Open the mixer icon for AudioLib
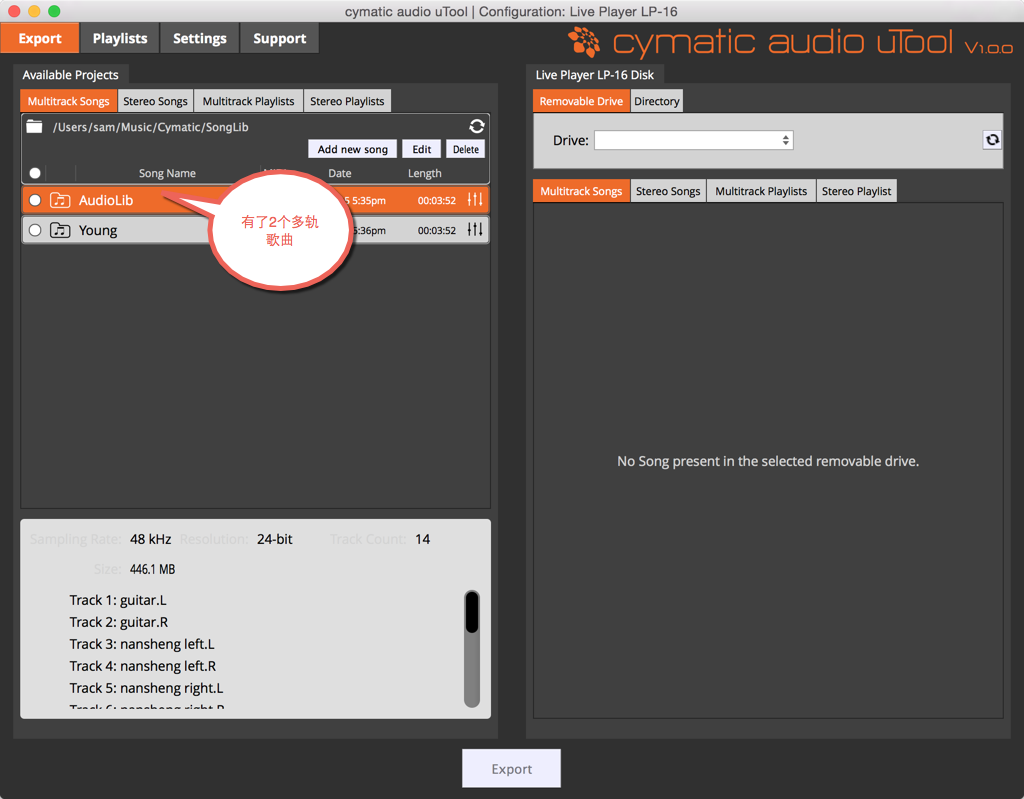Image resolution: width=1024 pixels, height=799 pixels. pos(475,200)
